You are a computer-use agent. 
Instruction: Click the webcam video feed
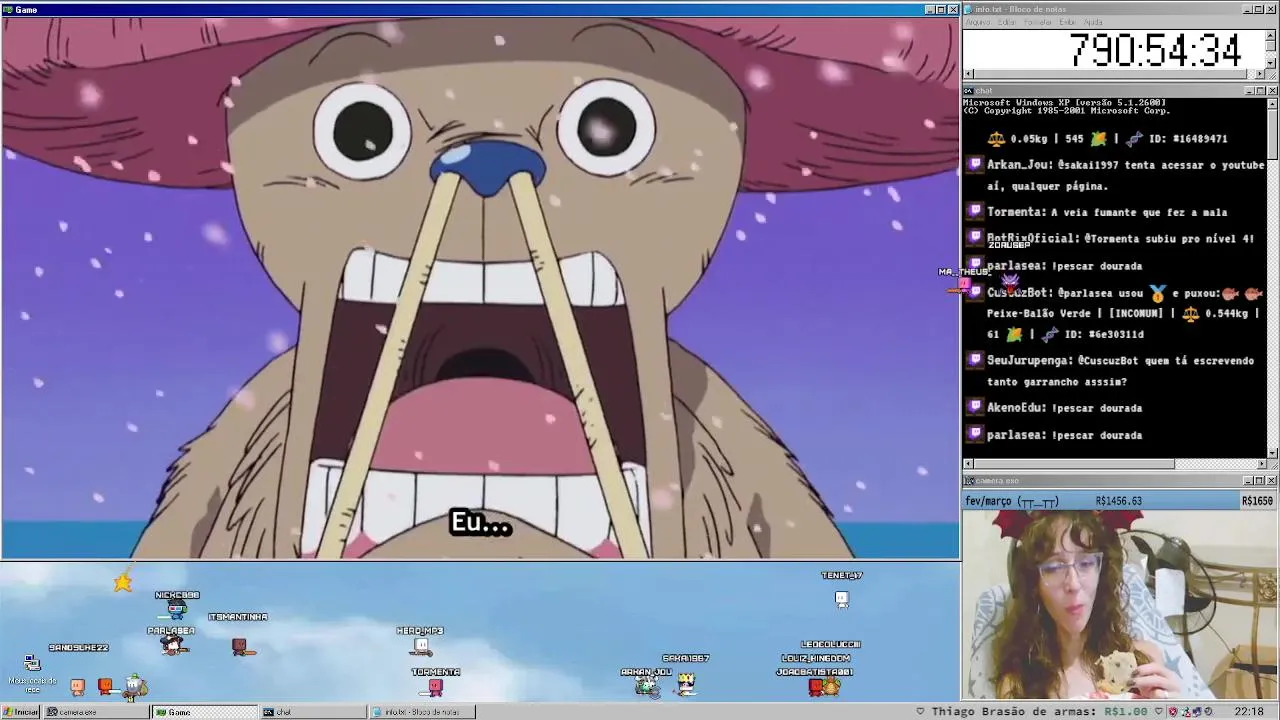pyautogui.click(x=1120, y=604)
